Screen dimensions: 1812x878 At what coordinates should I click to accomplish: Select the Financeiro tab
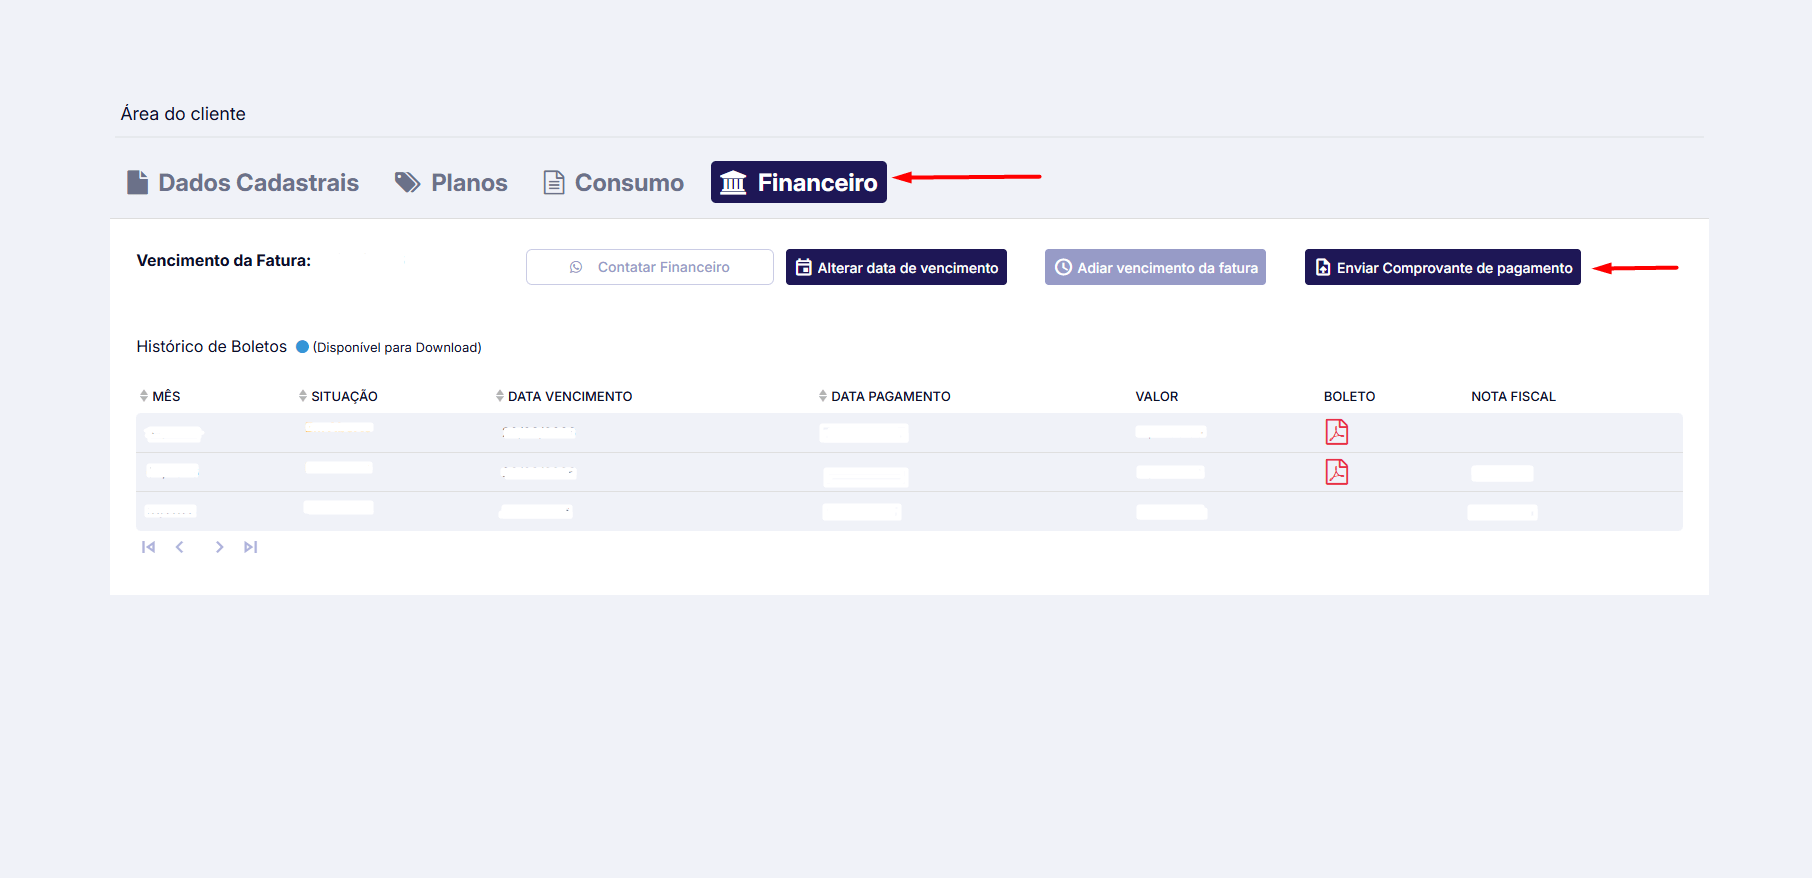[798, 182]
